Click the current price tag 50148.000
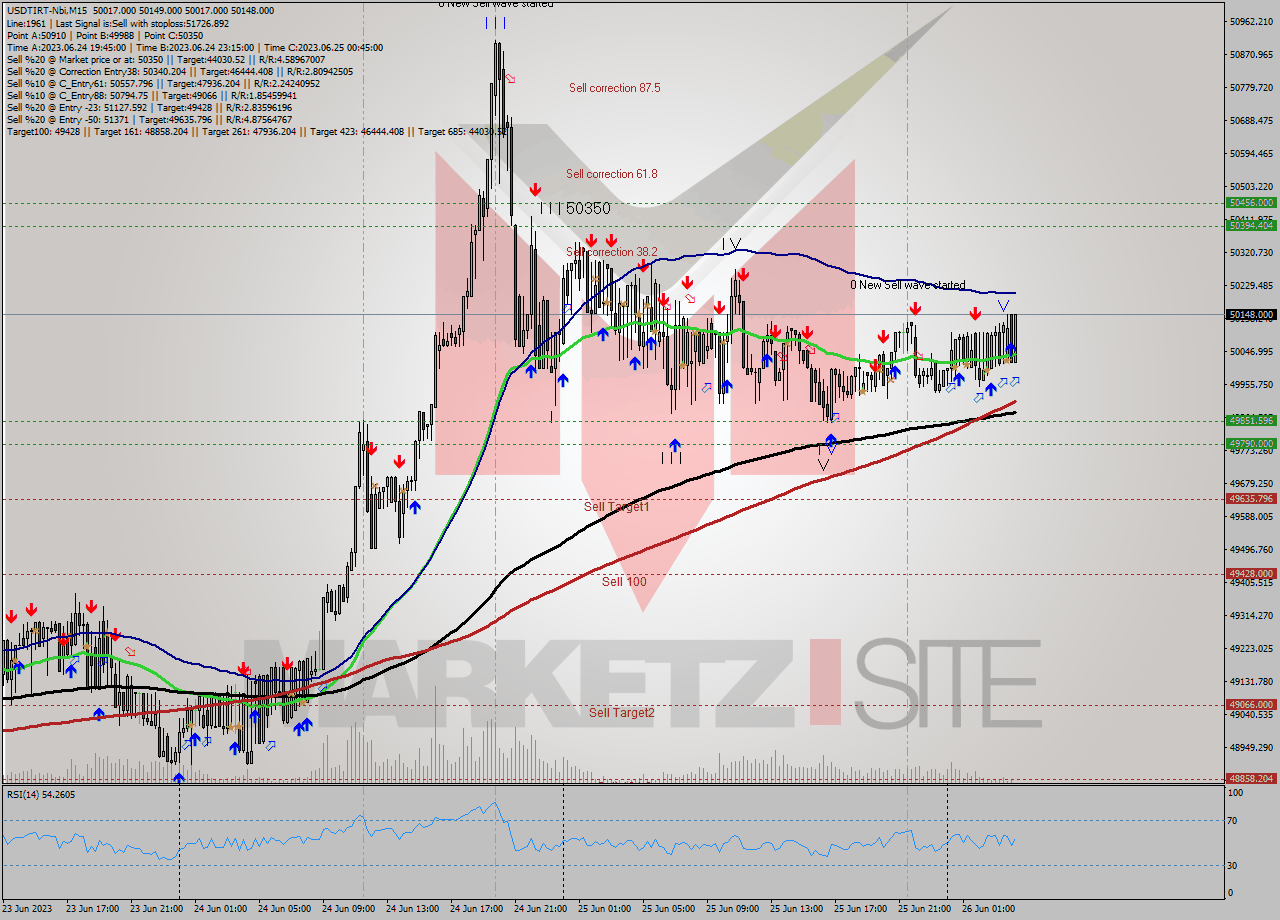 1250,314
